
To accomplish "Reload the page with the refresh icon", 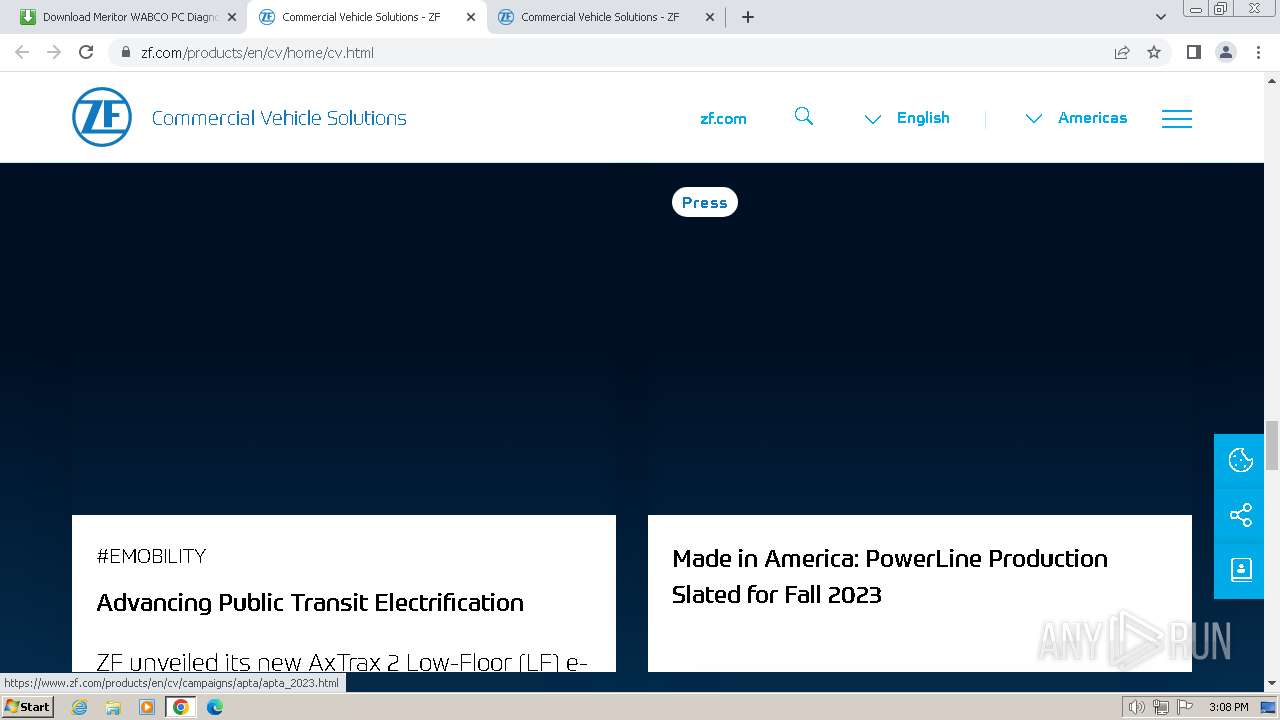I will click(86, 52).
